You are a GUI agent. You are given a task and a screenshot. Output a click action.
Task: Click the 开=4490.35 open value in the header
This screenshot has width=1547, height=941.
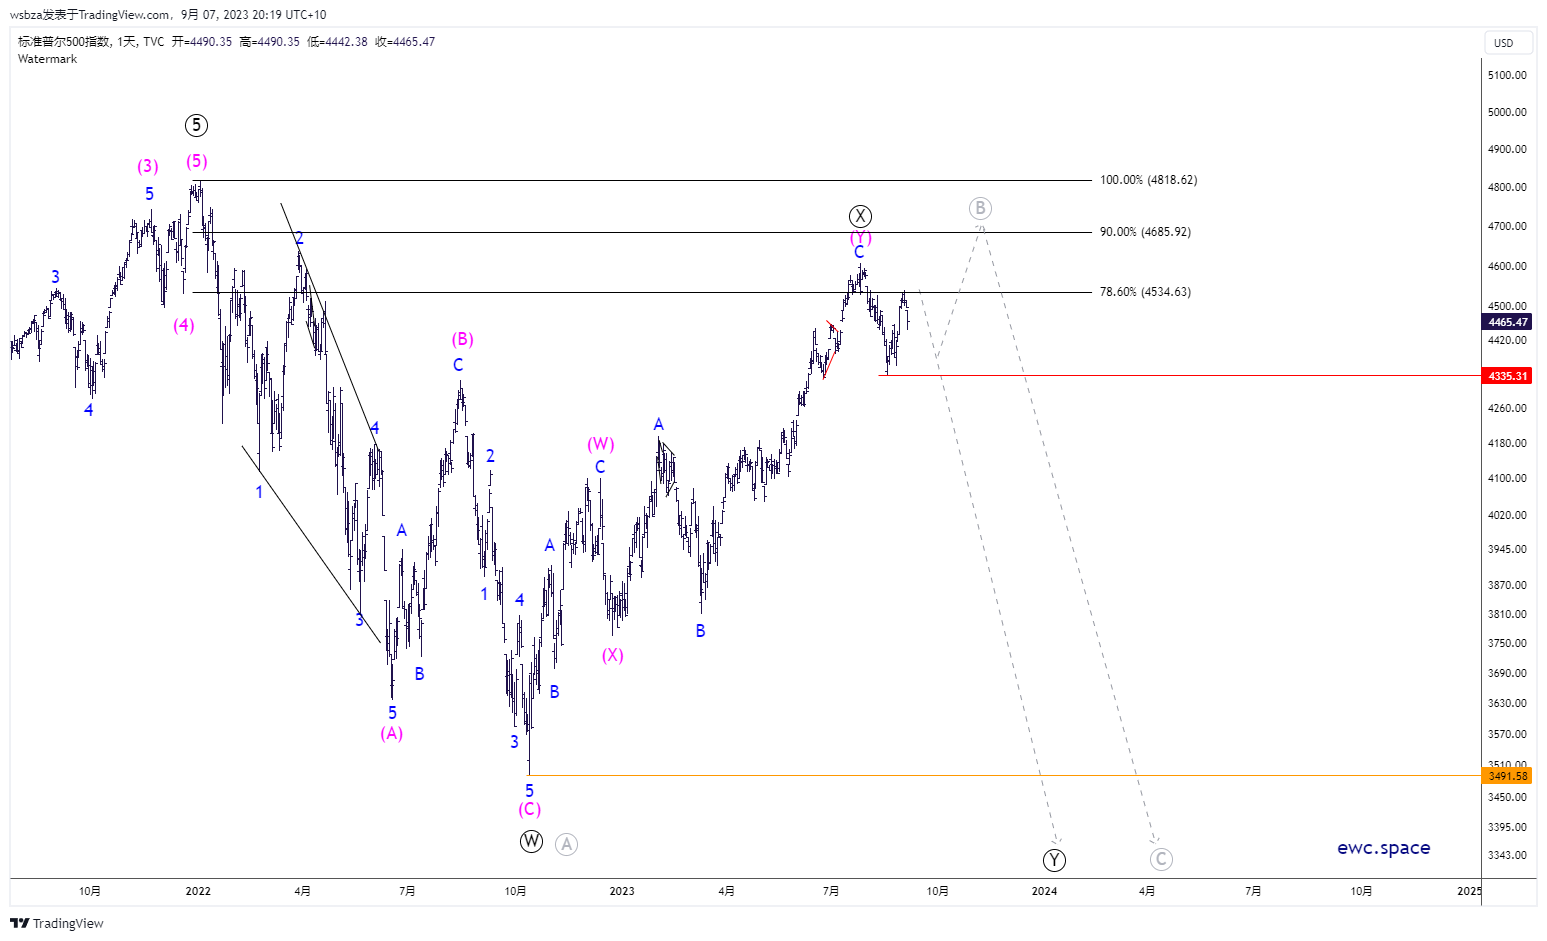pos(202,42)
